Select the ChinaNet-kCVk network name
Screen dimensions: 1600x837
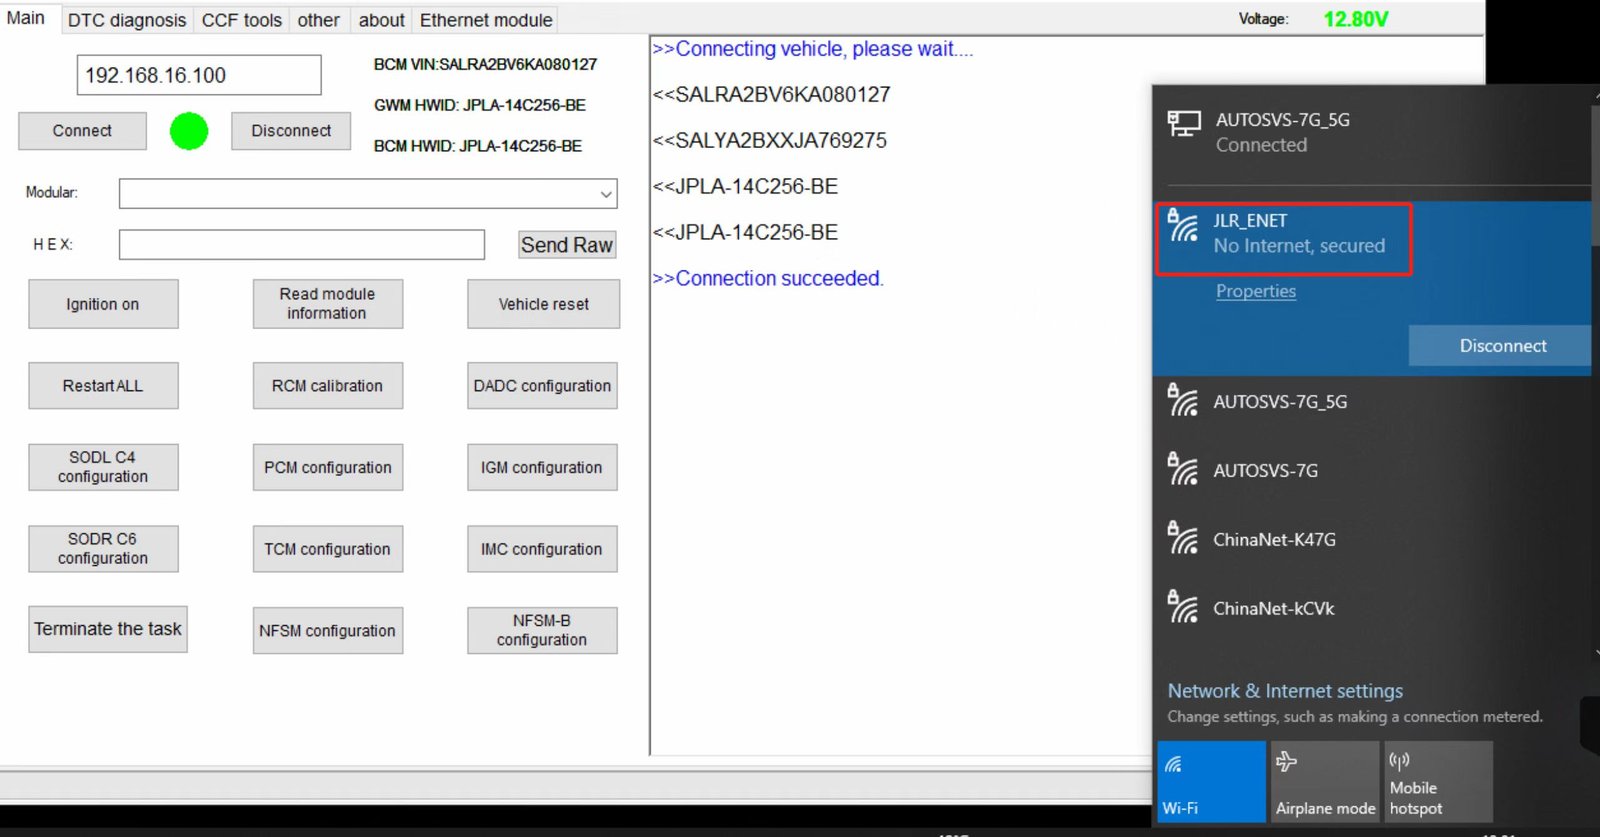pyautogui.click(x=1273, y=608)
